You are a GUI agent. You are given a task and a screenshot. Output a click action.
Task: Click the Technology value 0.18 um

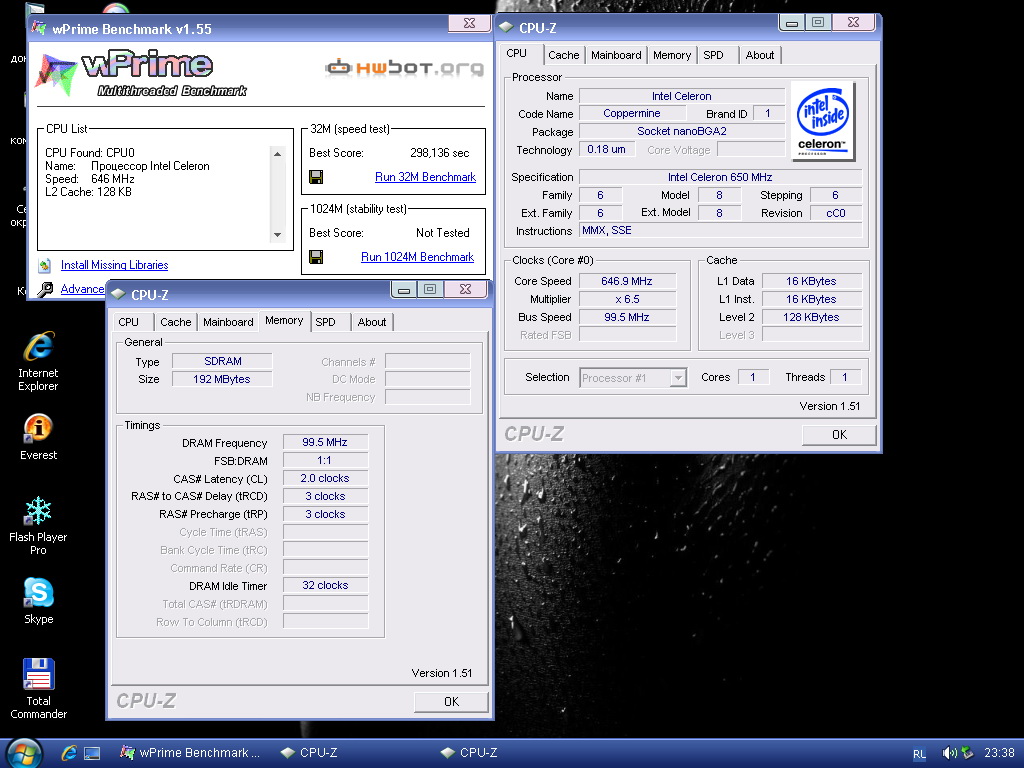pos(606,150)
